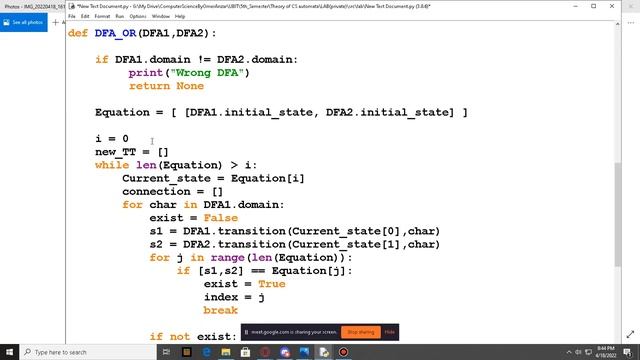640x360 pixels.
Task: Open the Microsoft Edge taskbar icon
Action: 207,352
